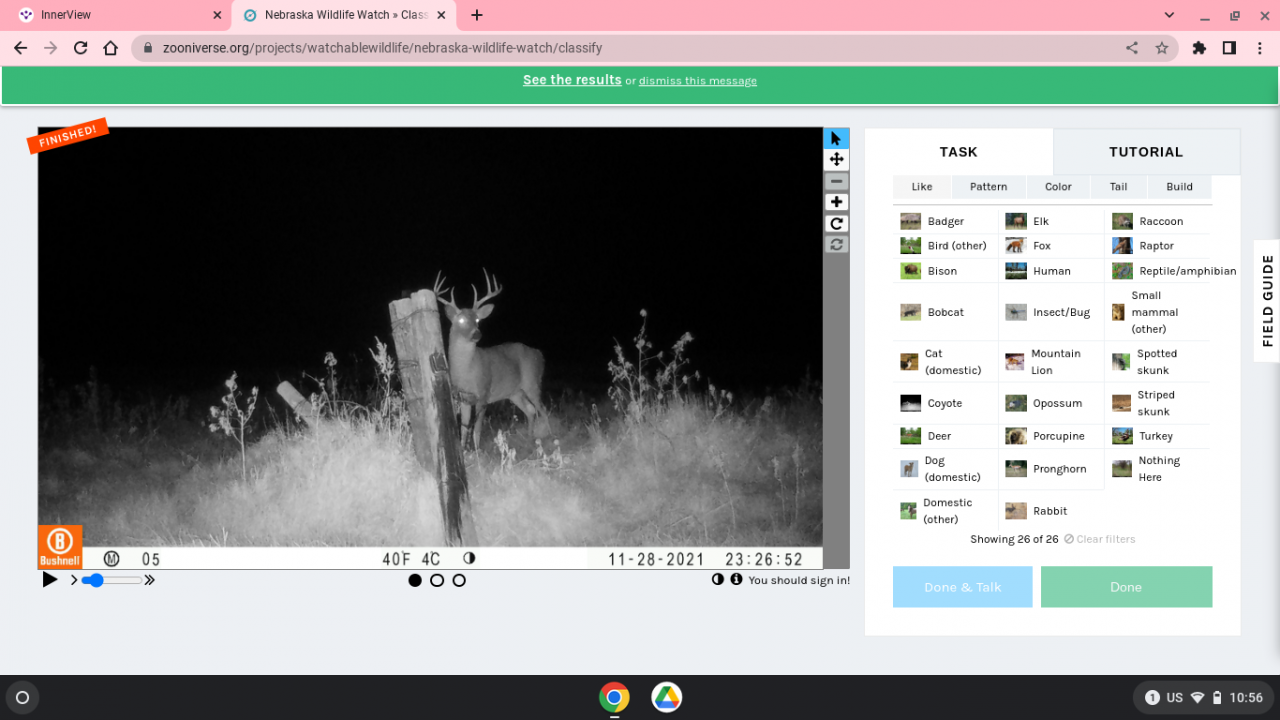This screenshot has height=720, width=1280.
Task: Open the FIELD GUIDE side tab
Action: point(1267,300)
